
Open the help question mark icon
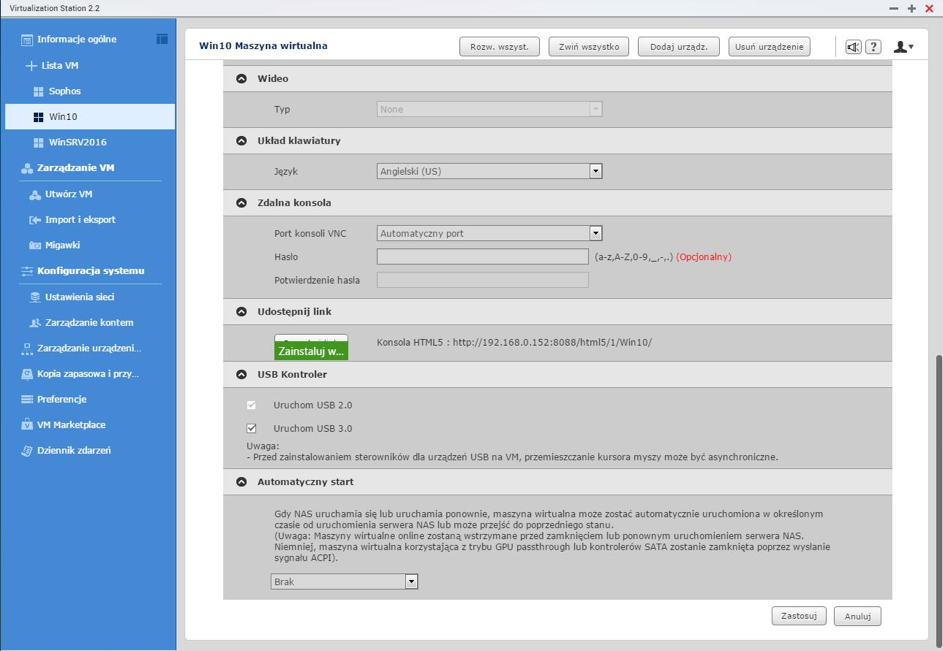click(x=873, y=47)
